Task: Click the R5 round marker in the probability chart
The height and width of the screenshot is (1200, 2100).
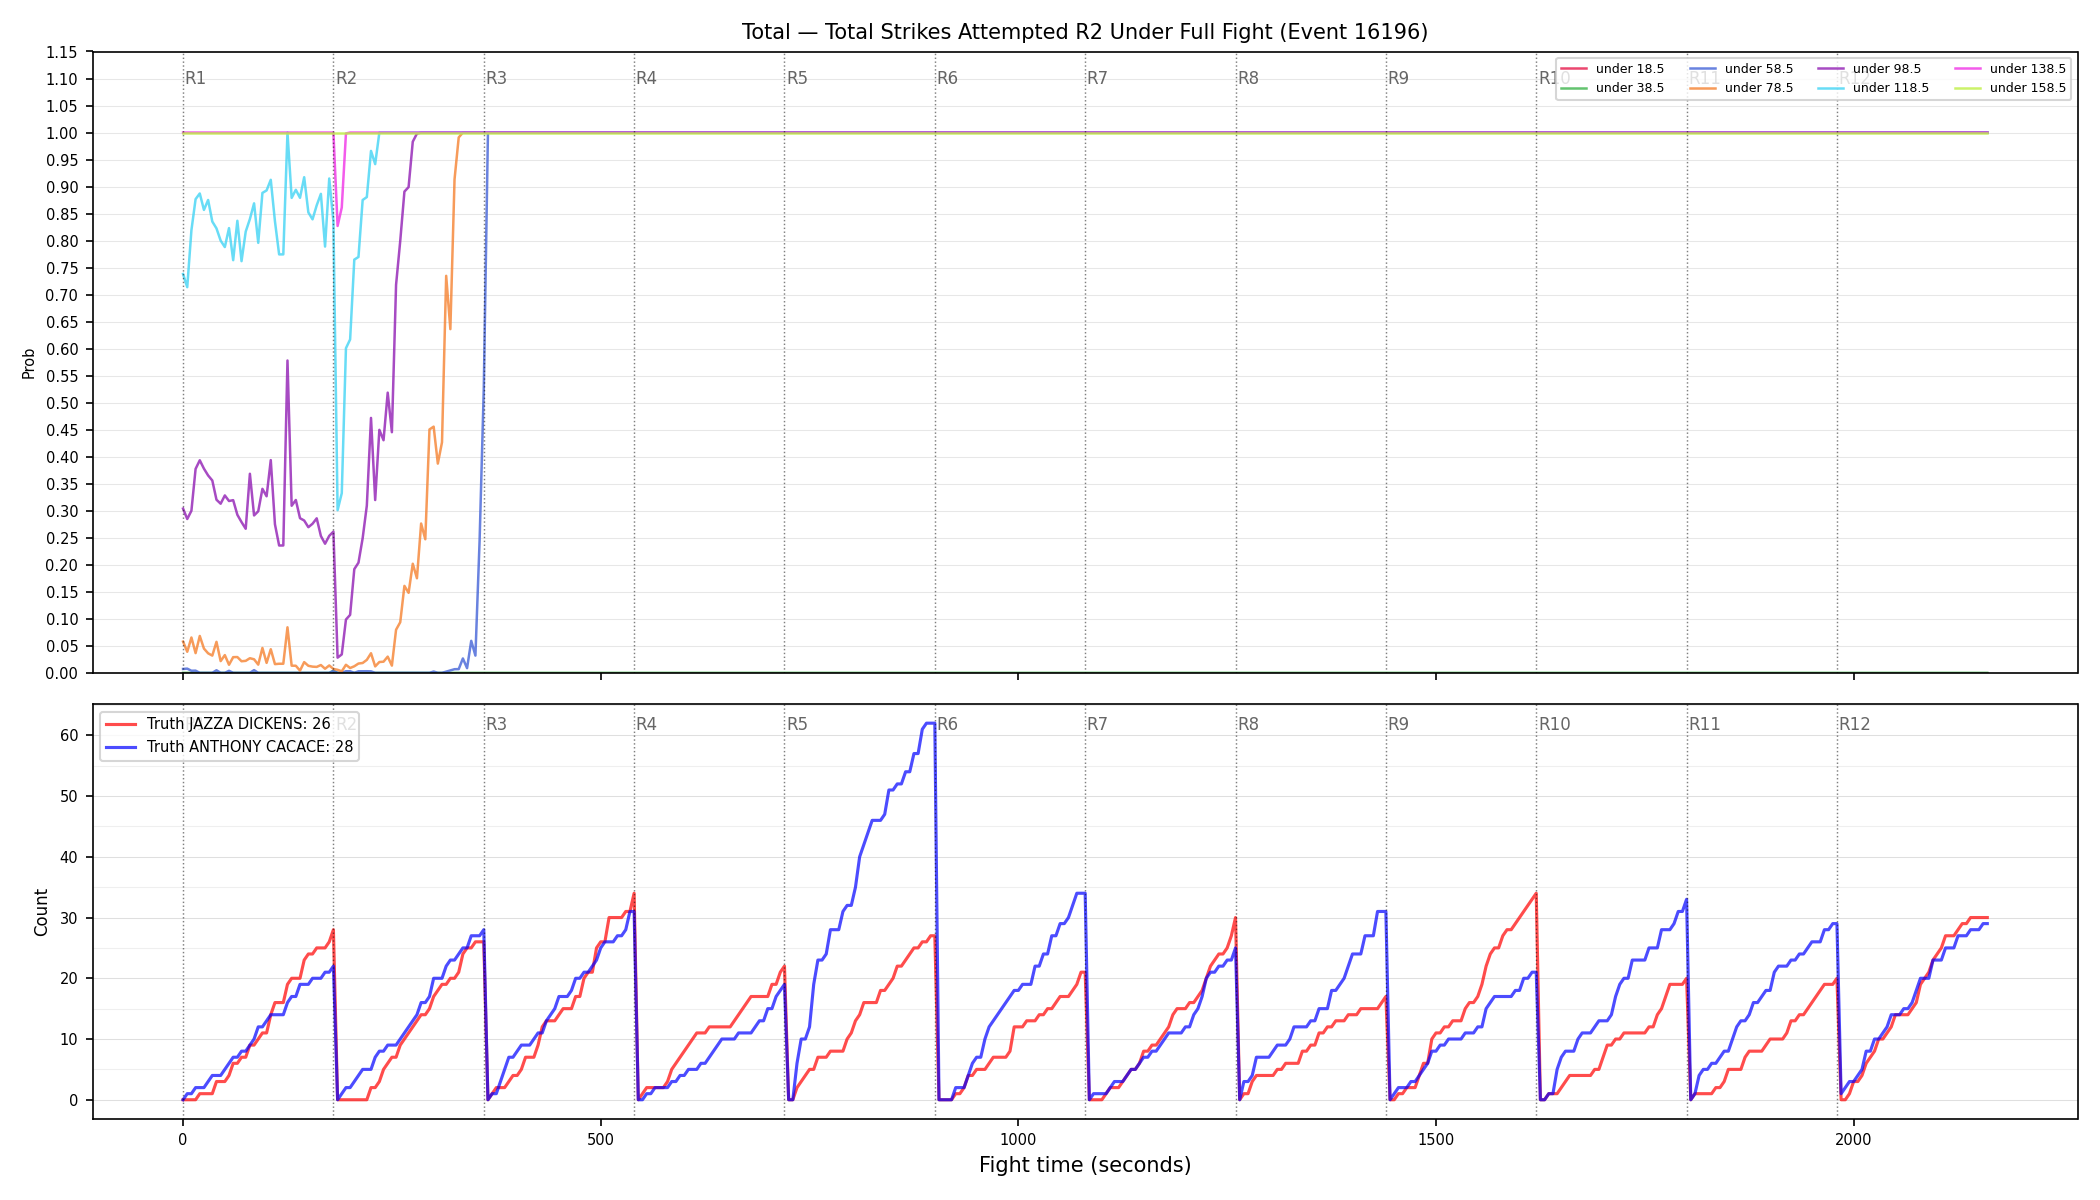Action: tap(797, 78)
